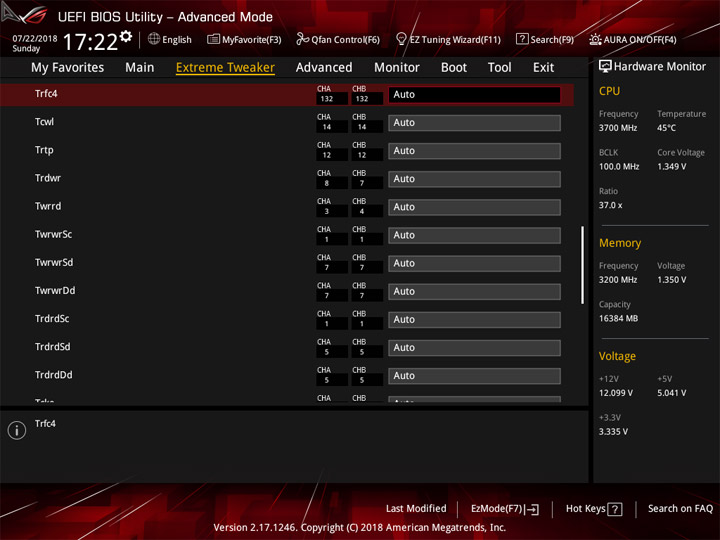Click the Hot Keys question mark icon
This screenshot has width=720, height=540.
point(615,509)
